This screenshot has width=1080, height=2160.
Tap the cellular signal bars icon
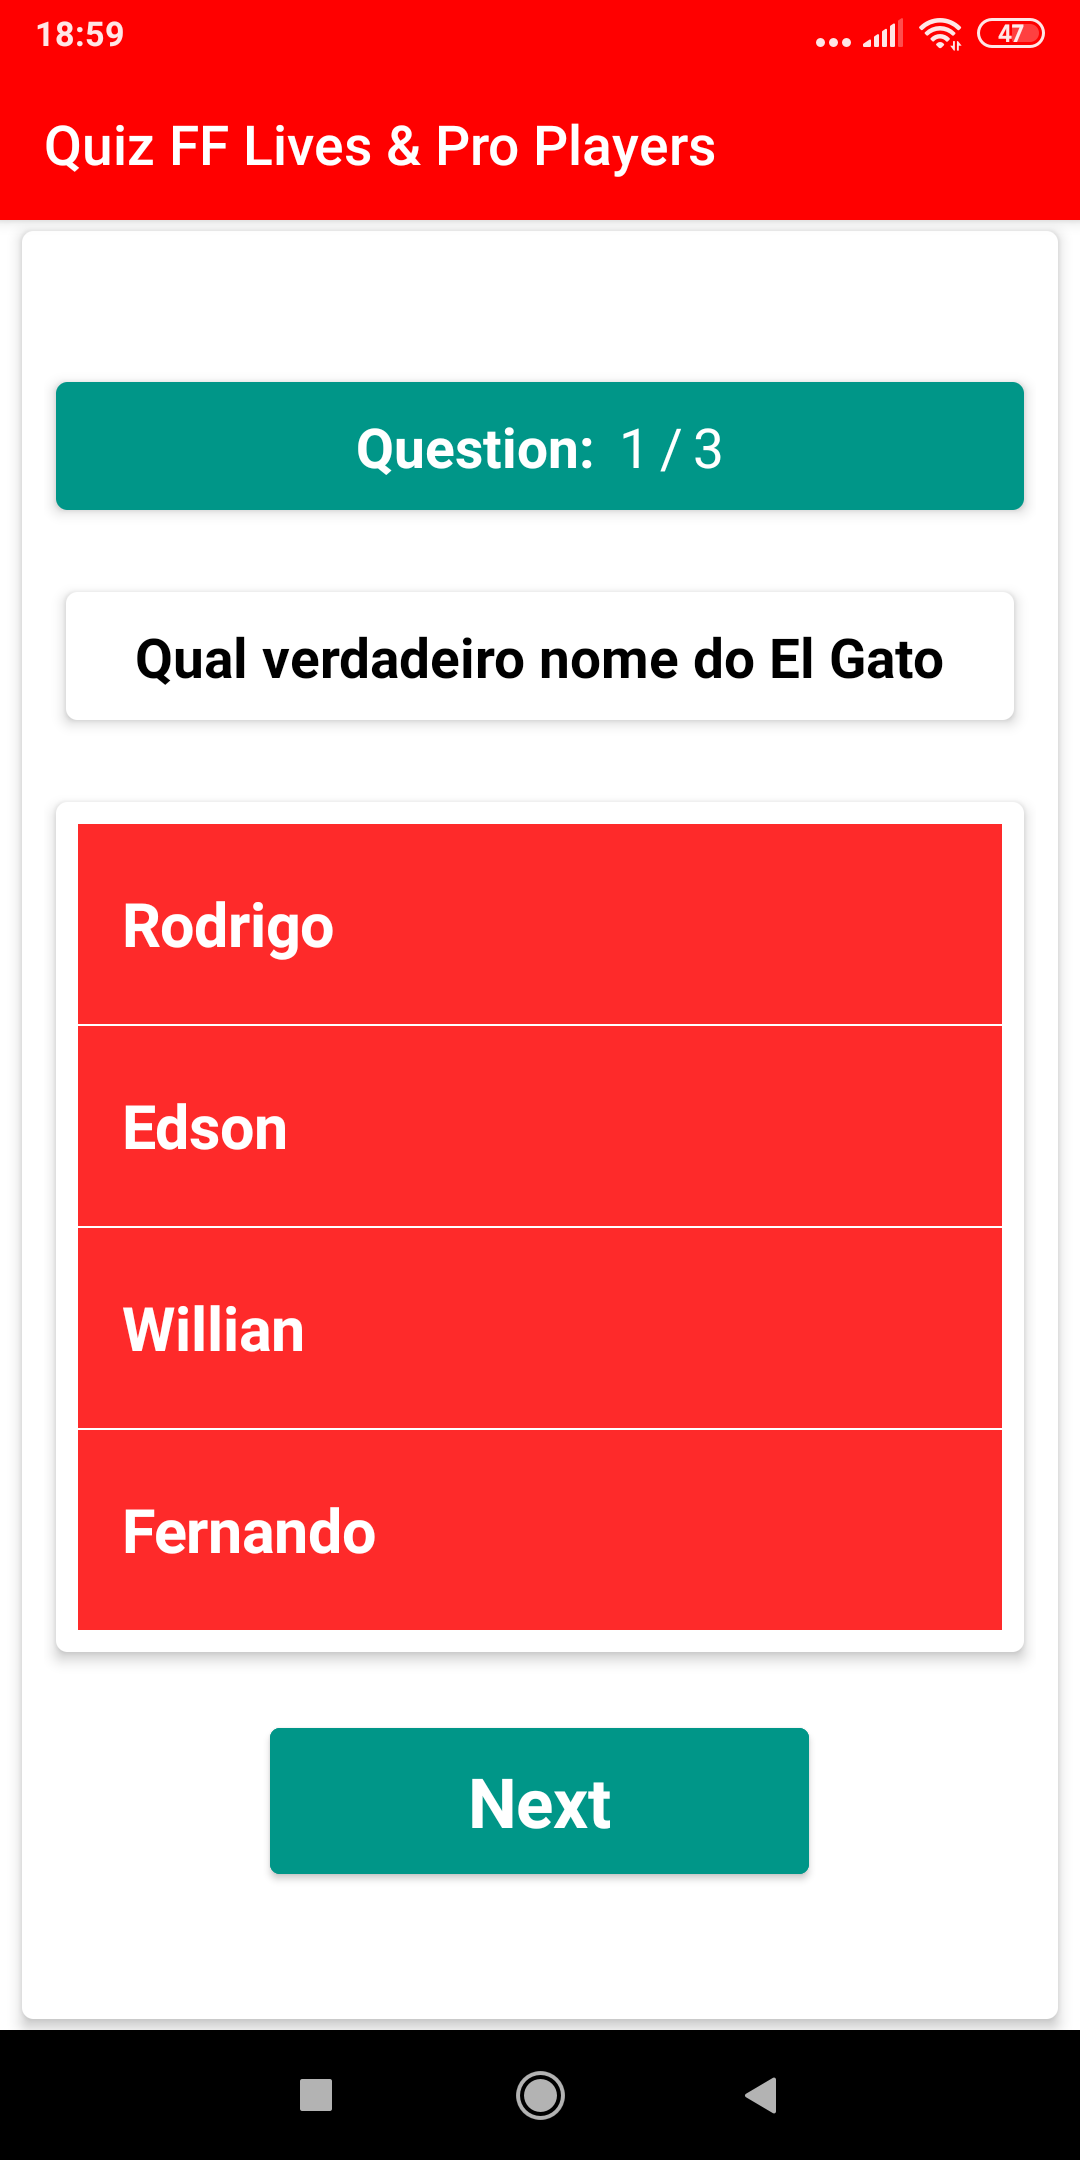883,34
